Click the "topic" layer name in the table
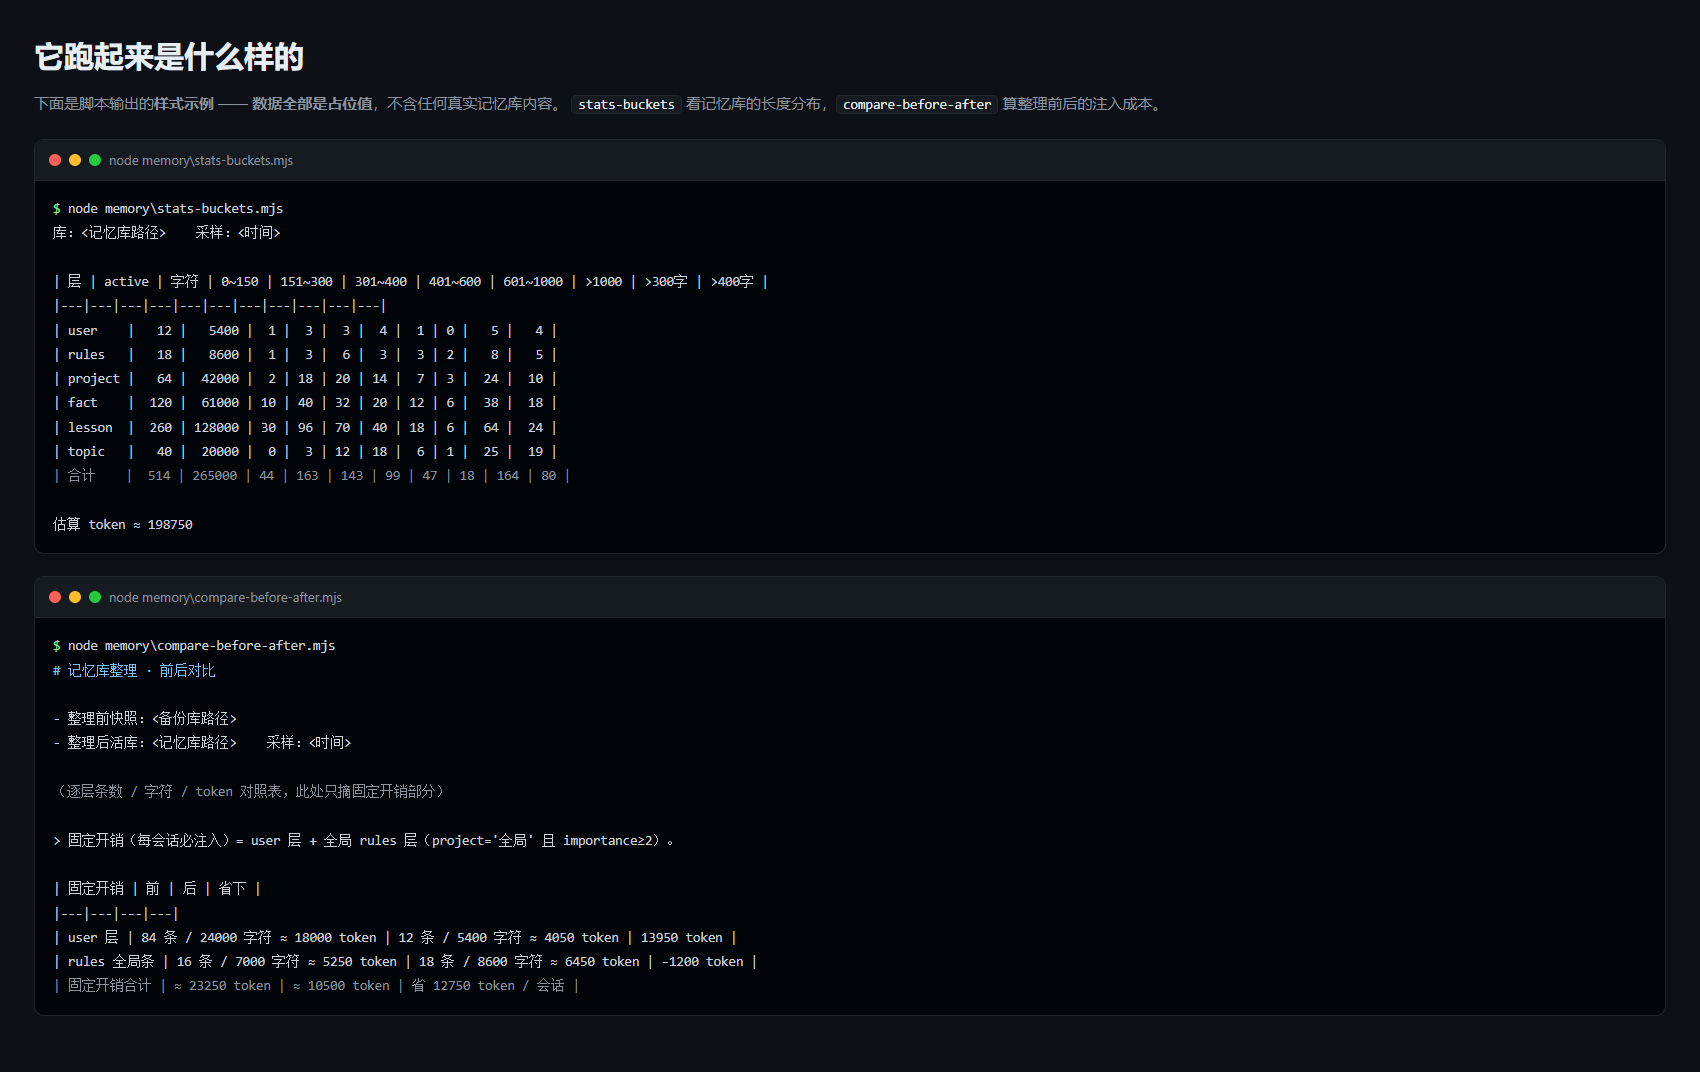 tap(86, 451)
